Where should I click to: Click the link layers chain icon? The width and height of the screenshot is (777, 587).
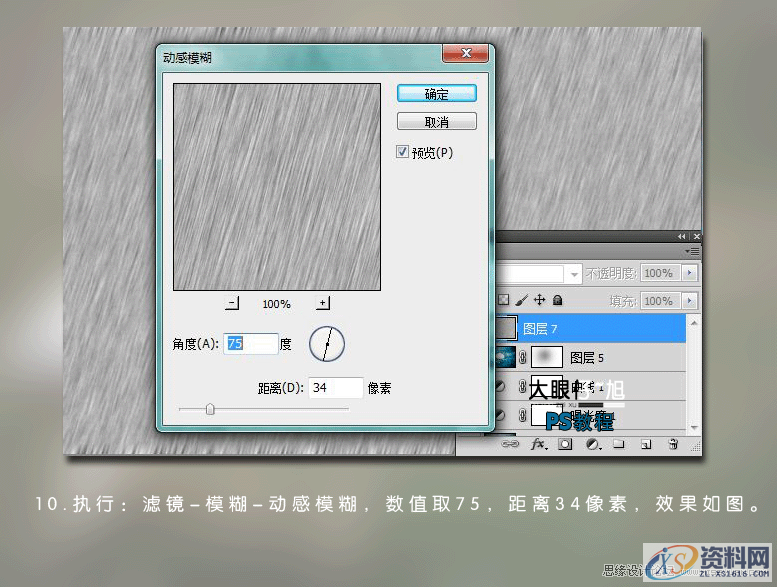pos(510,442)
